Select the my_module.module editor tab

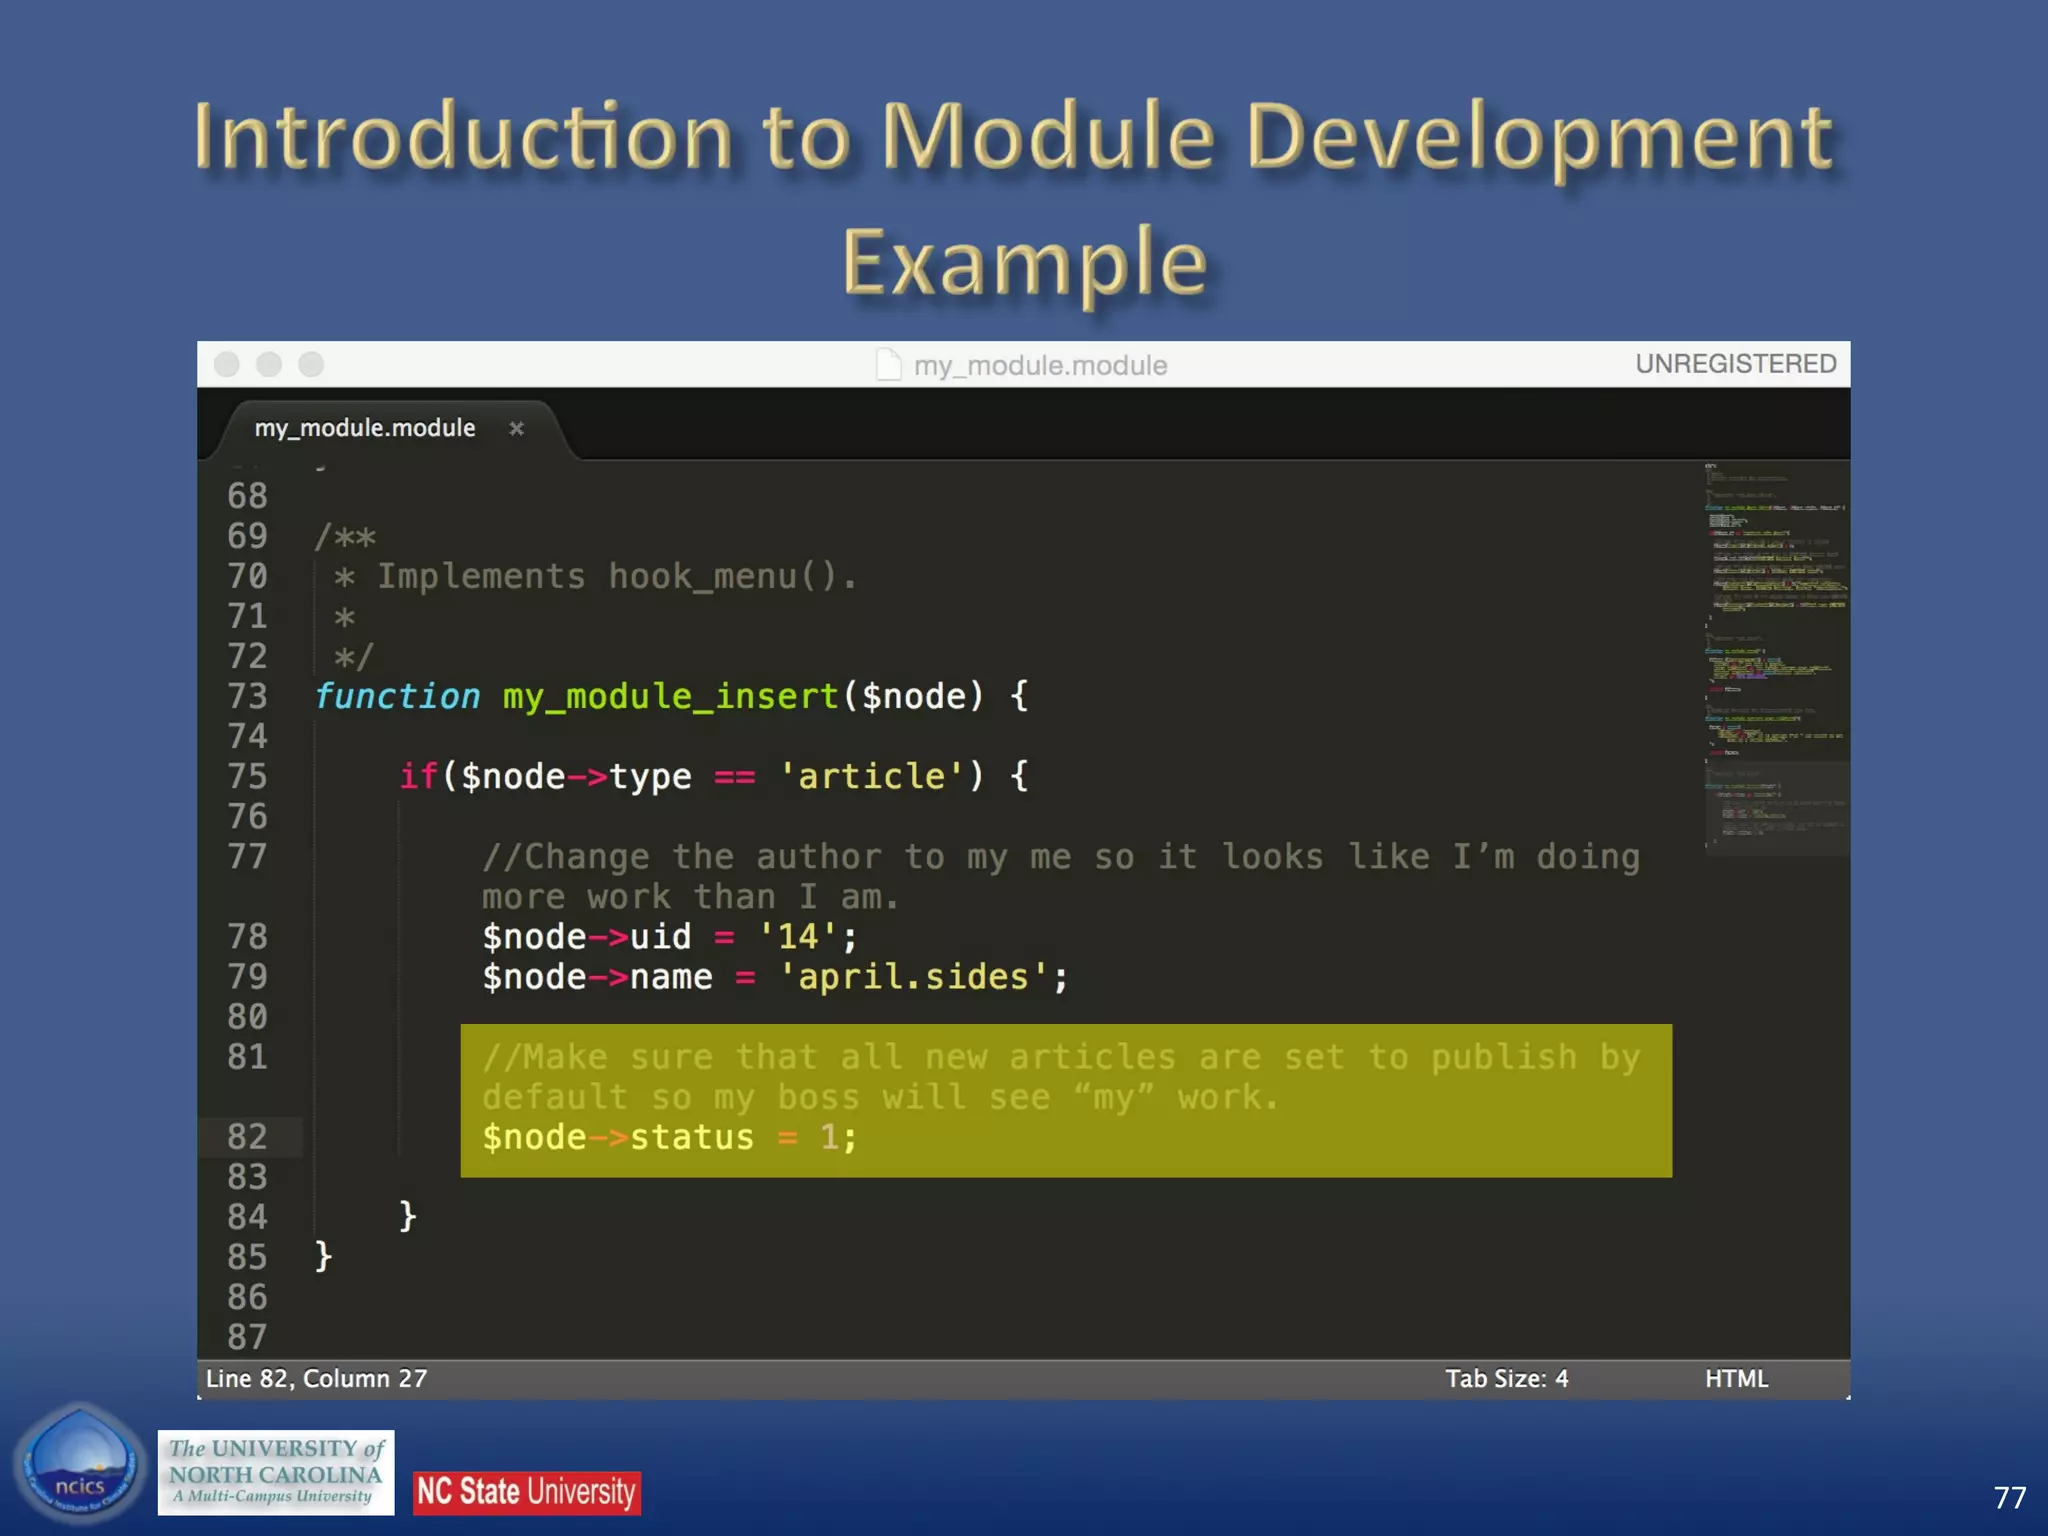click(x=365, y=428)
